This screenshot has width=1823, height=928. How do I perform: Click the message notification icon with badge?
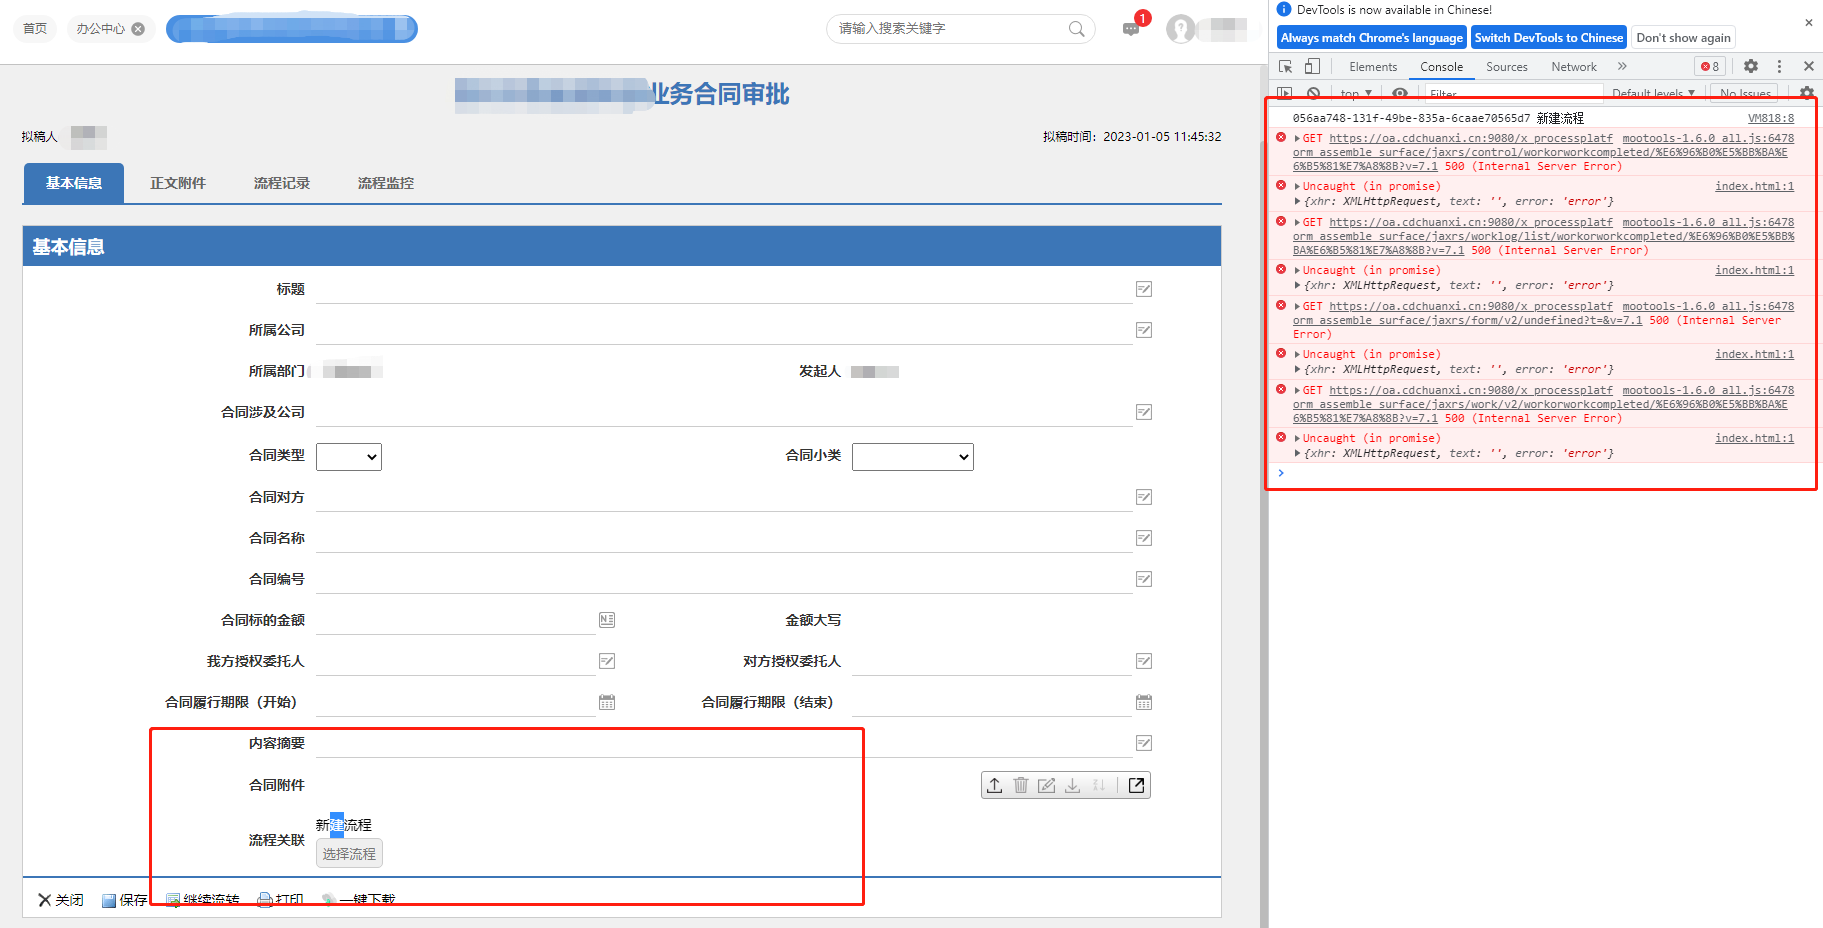click(1132, 28)
